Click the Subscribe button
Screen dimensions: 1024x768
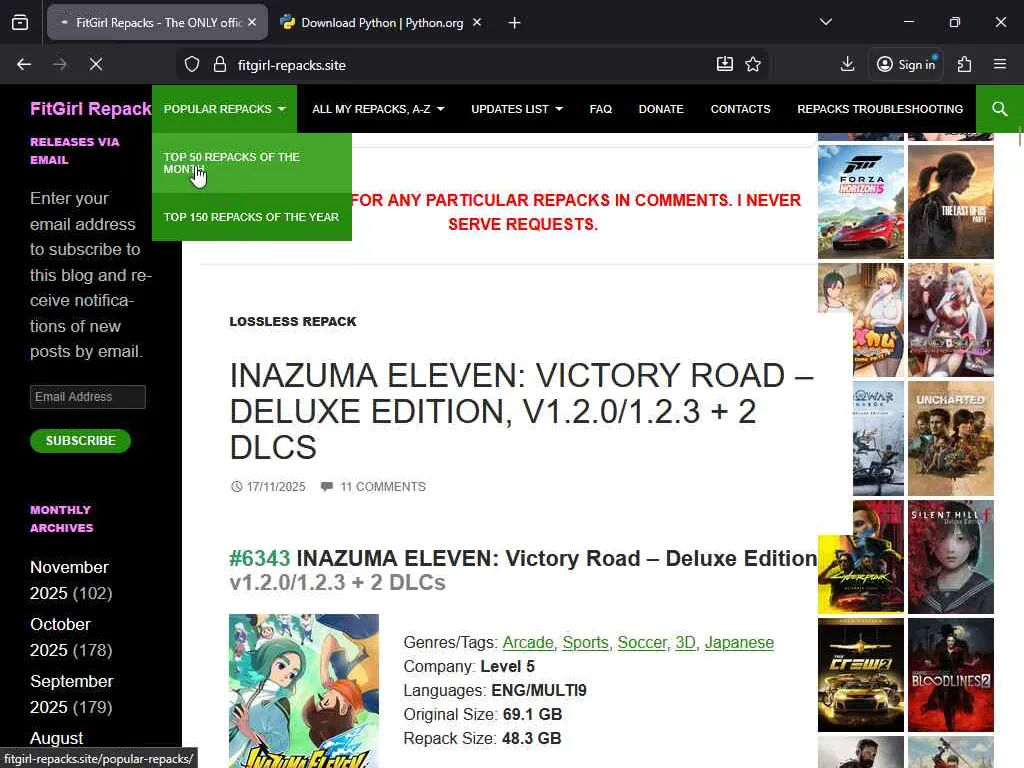click(80, 441)
